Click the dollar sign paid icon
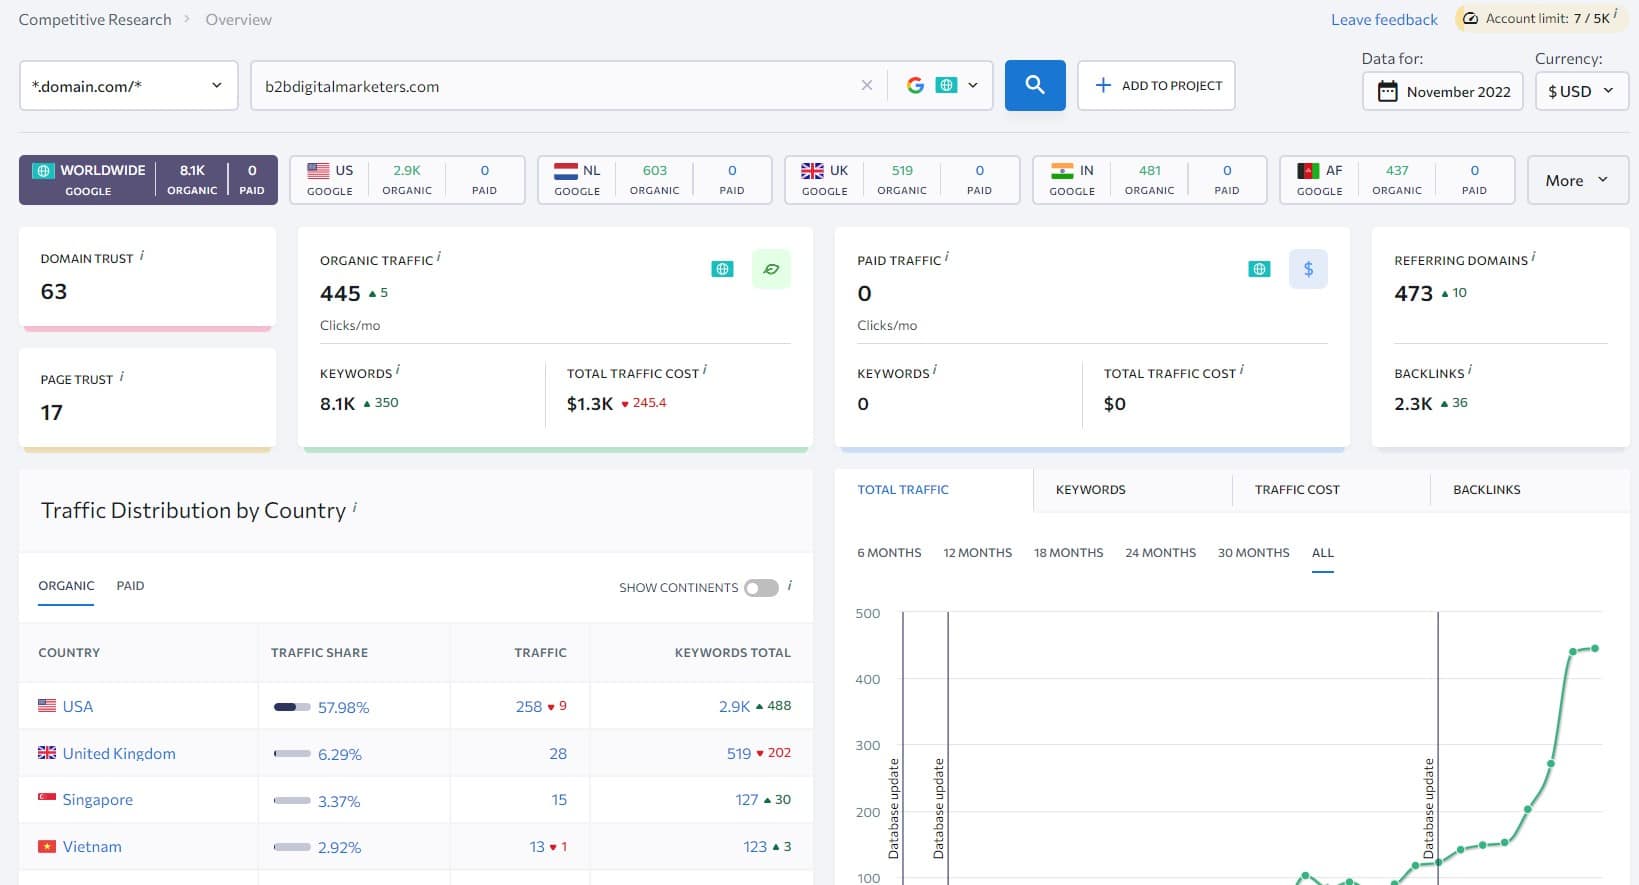The height and width of the screenshot is (885, 1639). tap(1308, 269)
